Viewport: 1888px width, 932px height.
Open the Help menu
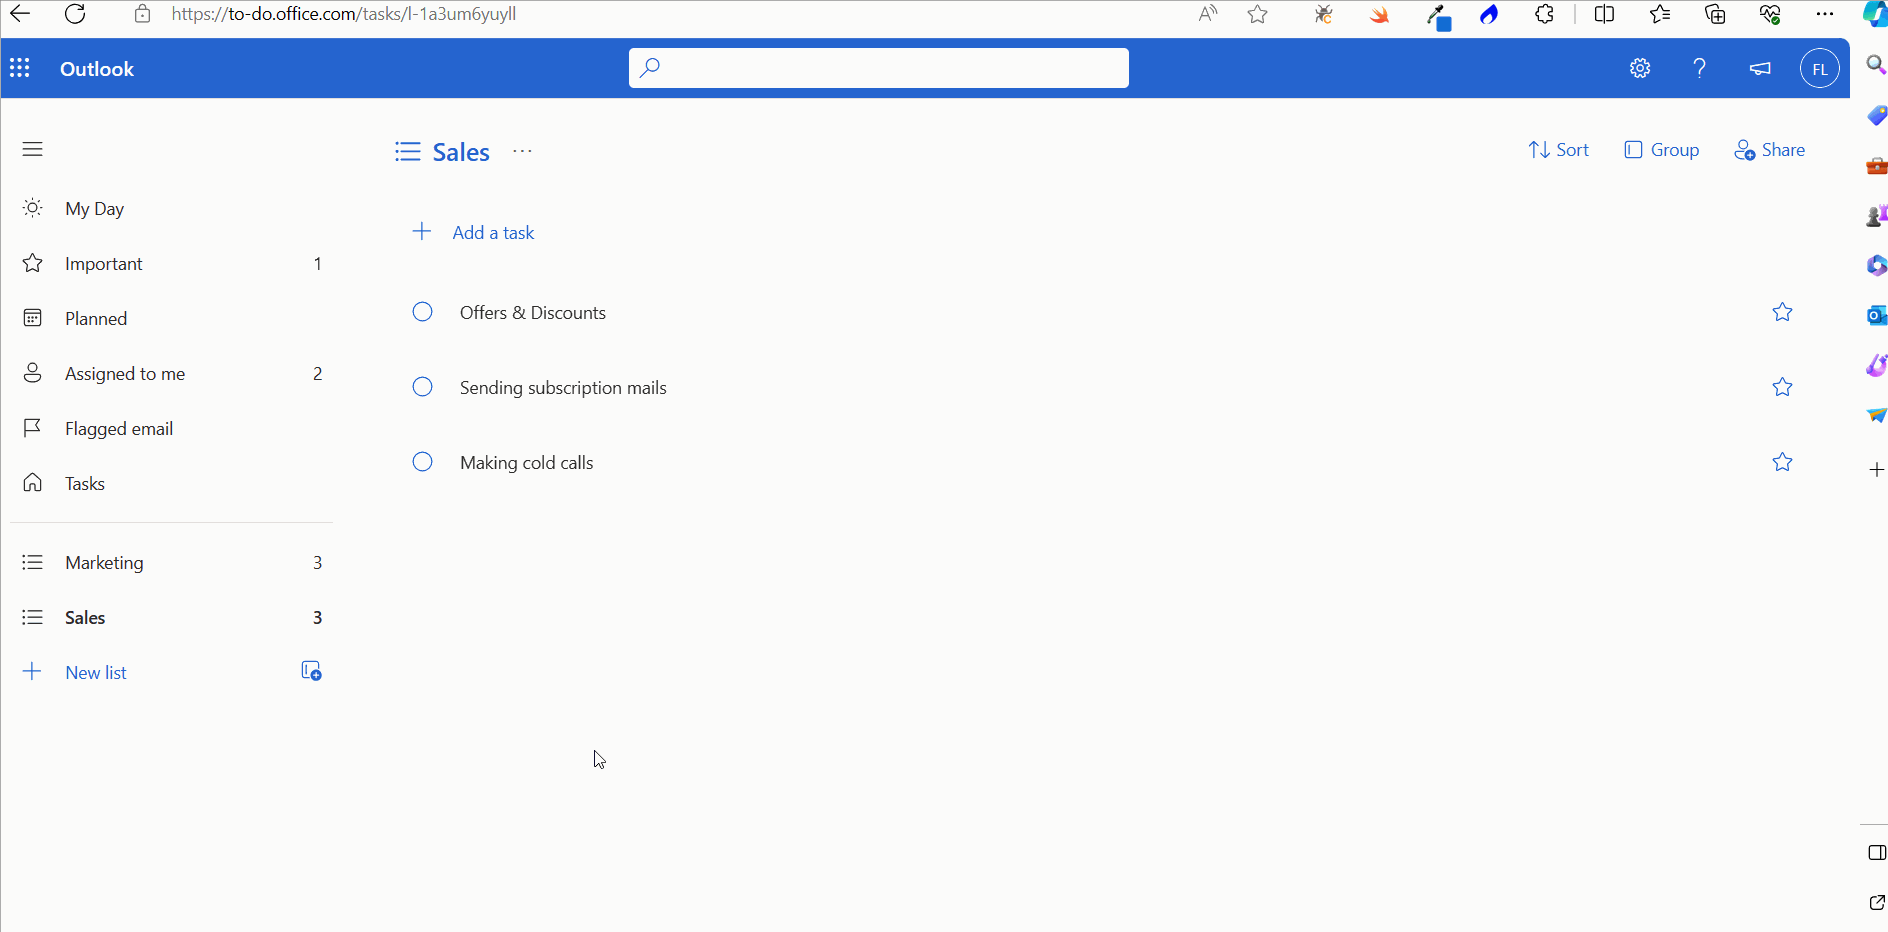pyautogui.click(x=1700, y=68)
